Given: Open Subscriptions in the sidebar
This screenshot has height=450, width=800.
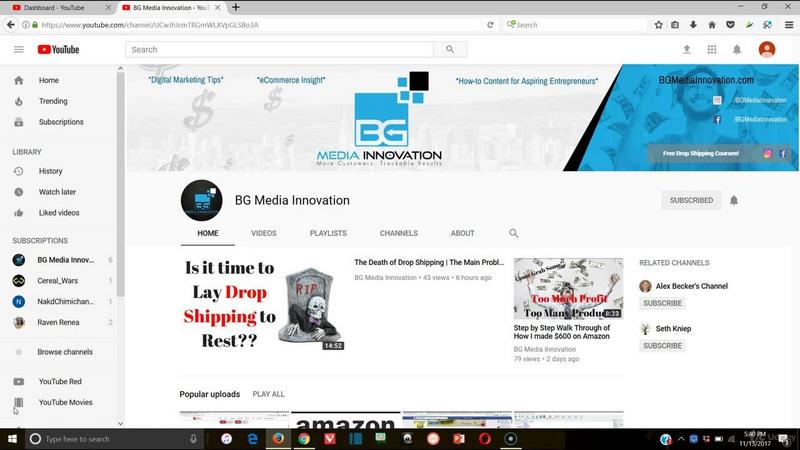Looking at the screenshot, I should point(59,122).
